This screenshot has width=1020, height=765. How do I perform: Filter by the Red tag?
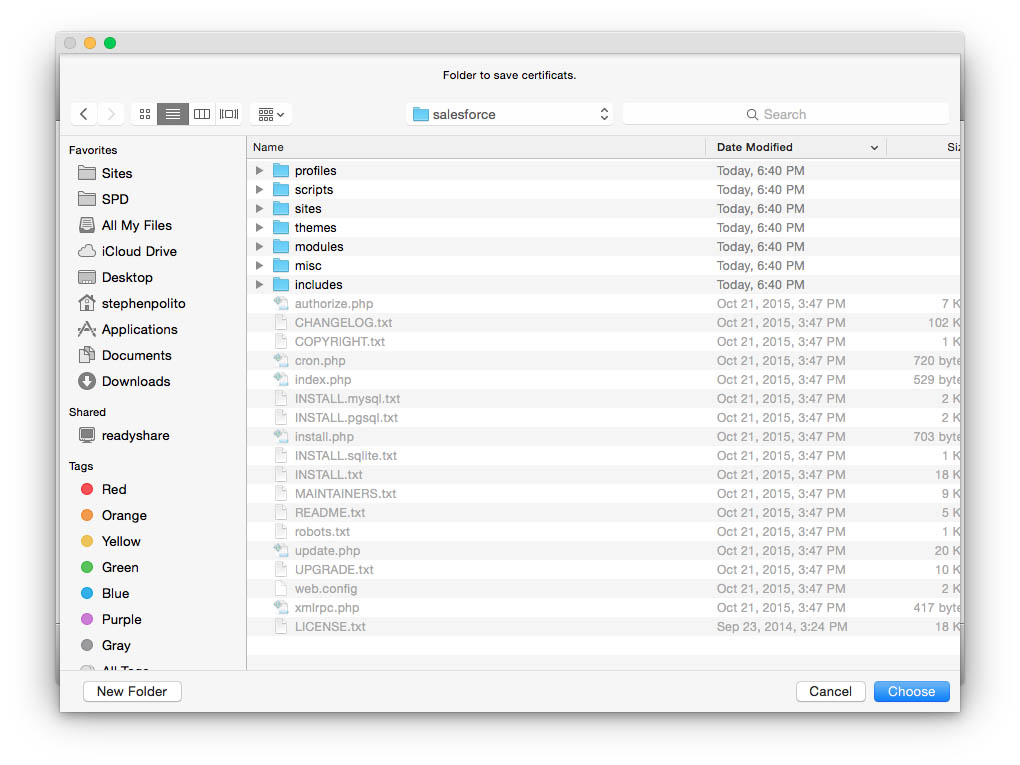coord(114,489)
